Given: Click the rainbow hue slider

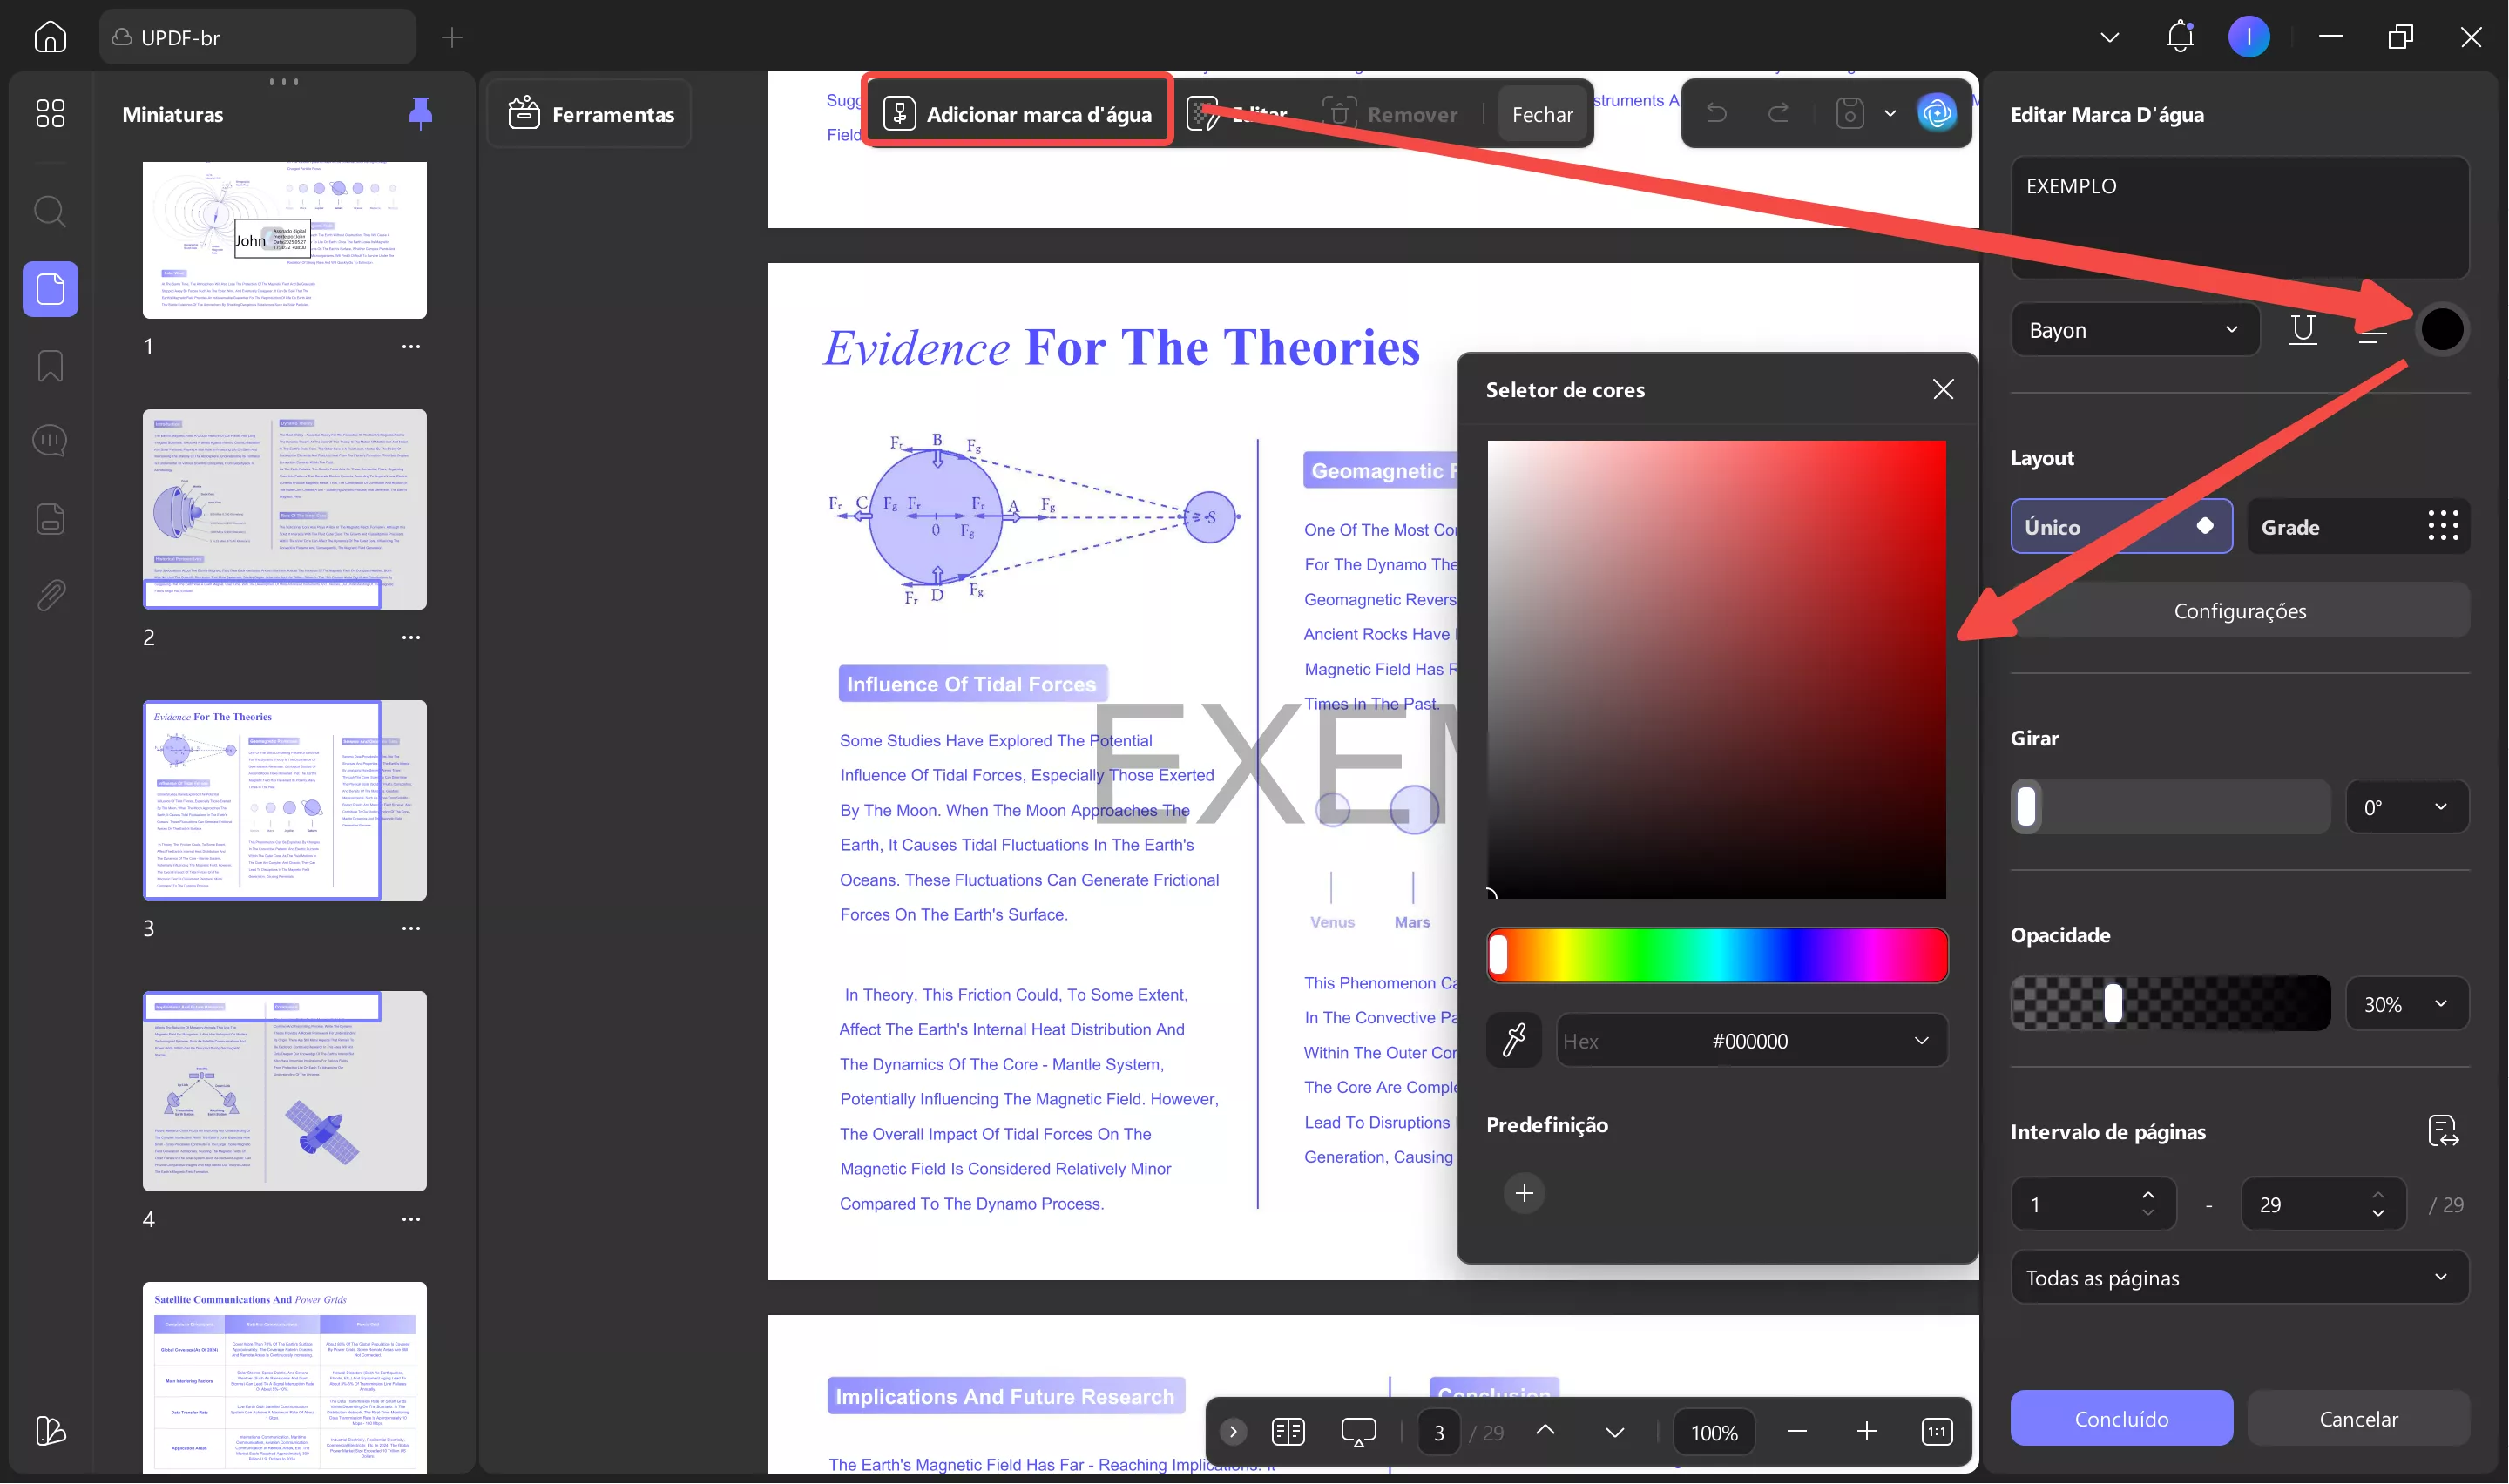Looking at the screenshot, I should click(1716, 955).
